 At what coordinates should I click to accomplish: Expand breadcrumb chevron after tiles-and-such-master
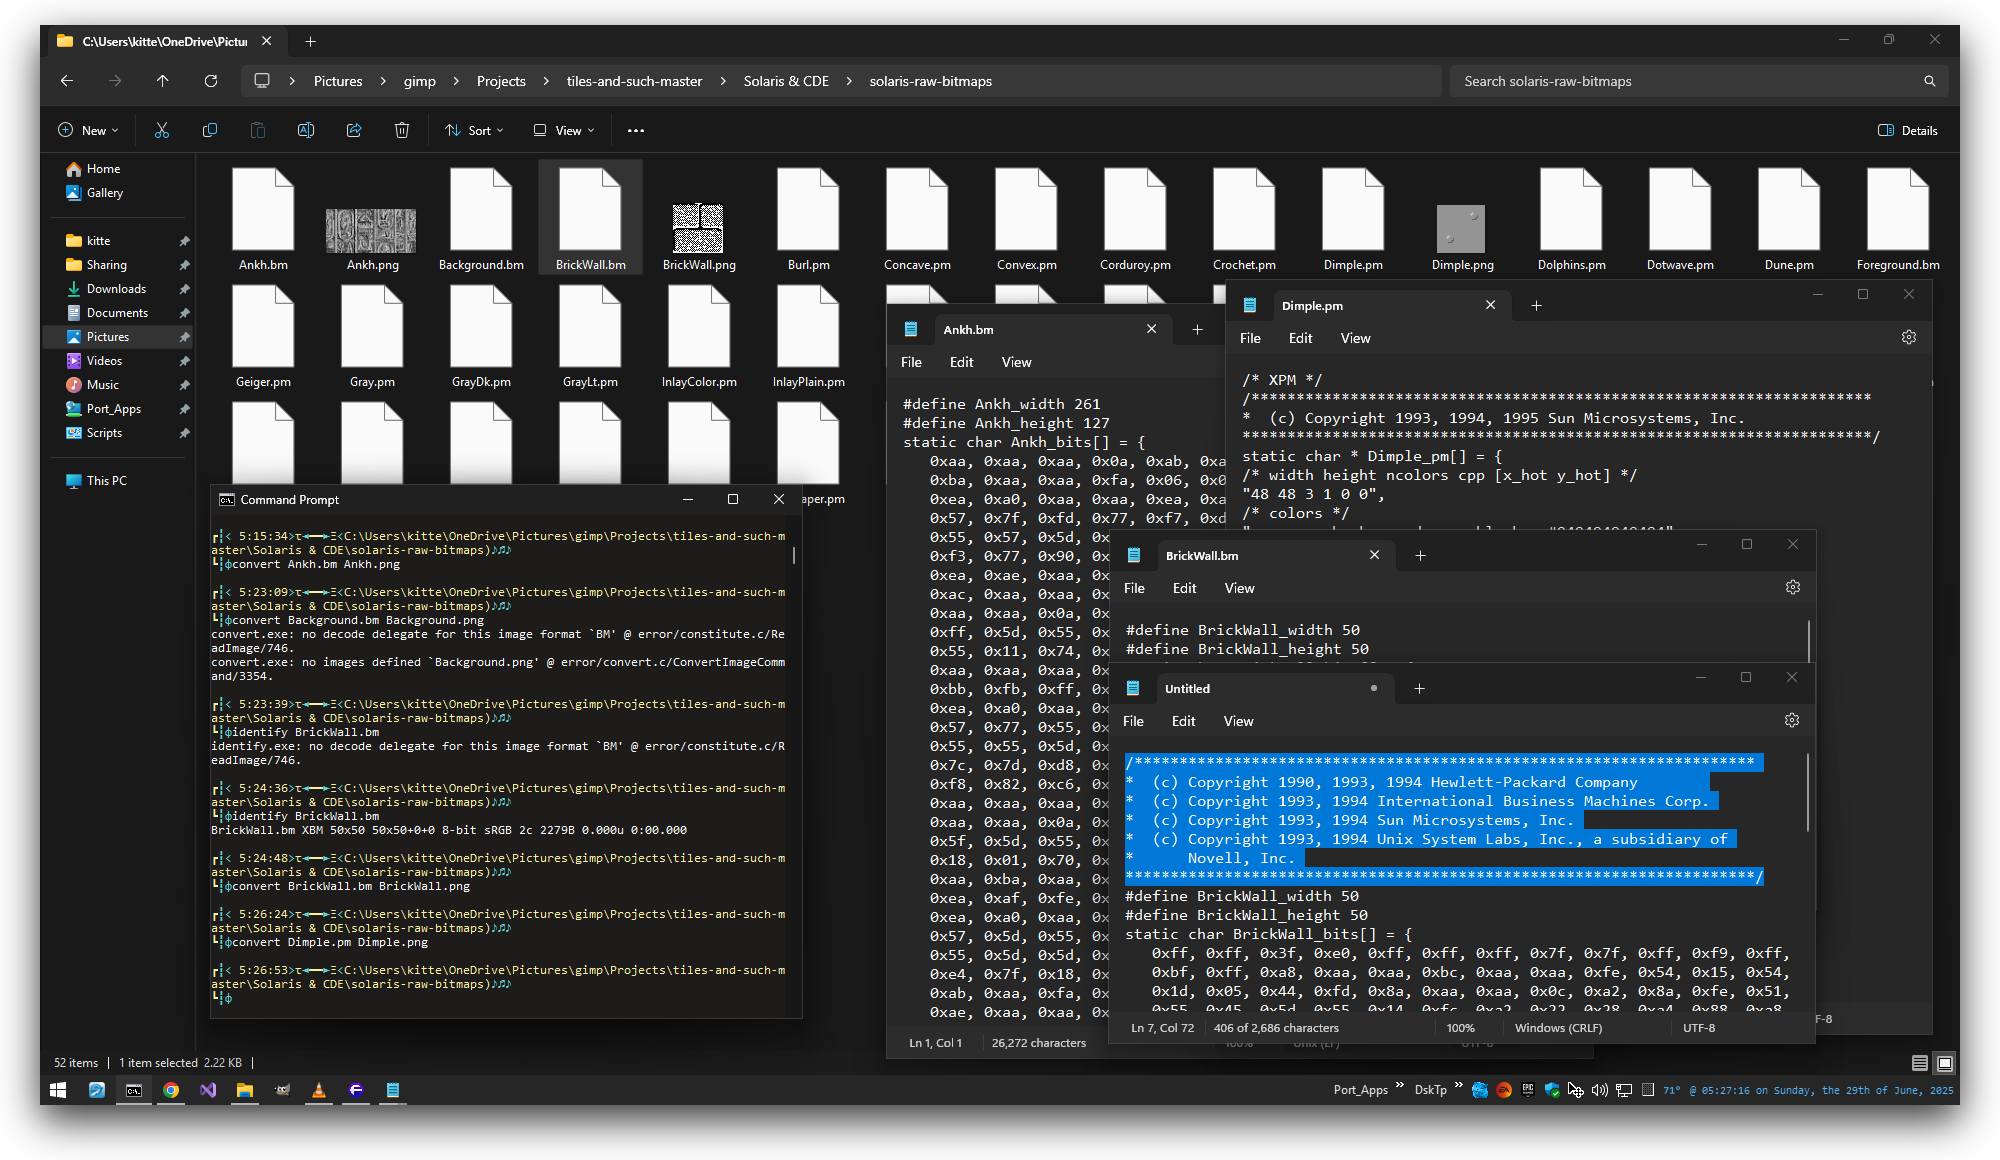pyautogui.click(x=723, y=81)
